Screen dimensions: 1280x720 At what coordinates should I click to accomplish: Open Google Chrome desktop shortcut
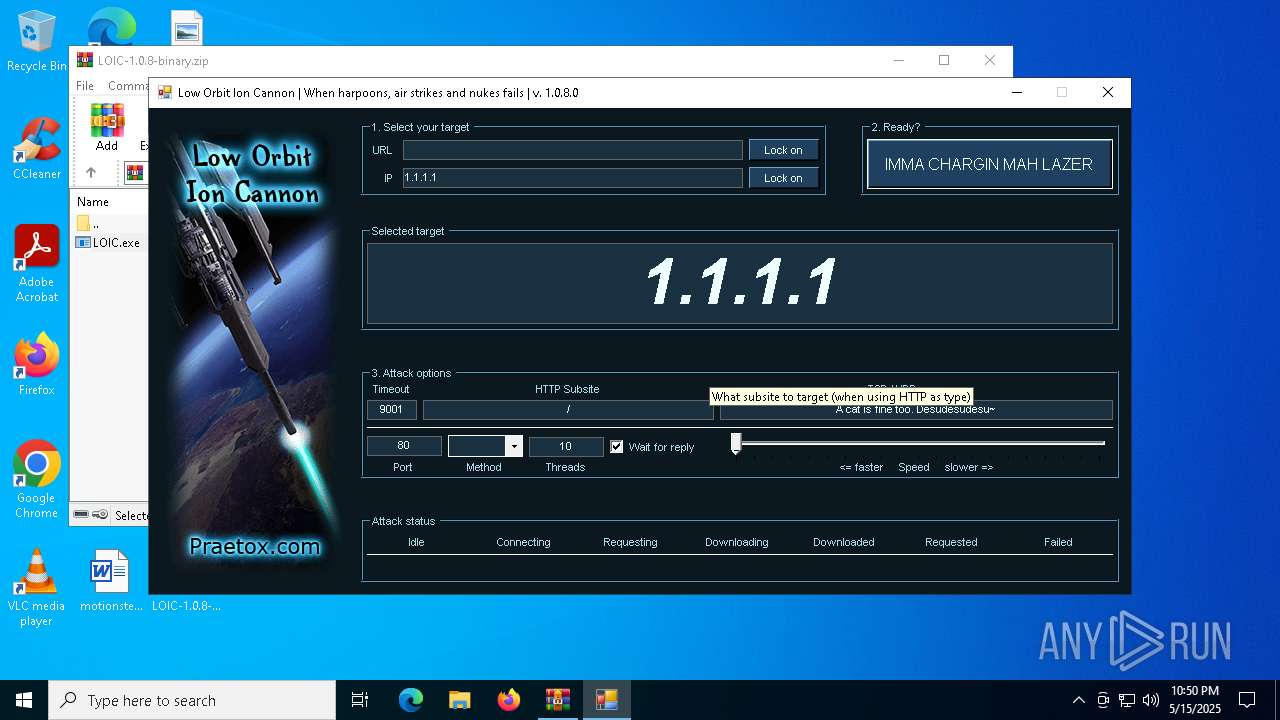37,480
